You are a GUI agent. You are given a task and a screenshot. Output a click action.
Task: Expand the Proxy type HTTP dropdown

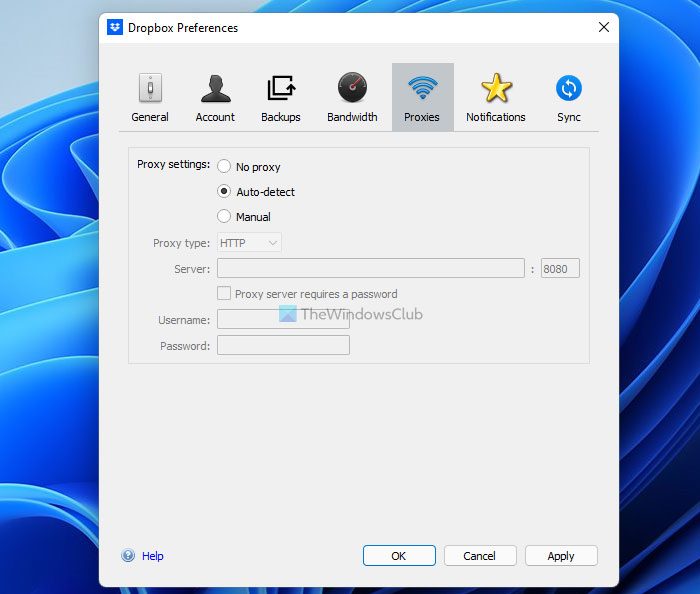pos(249,243)
